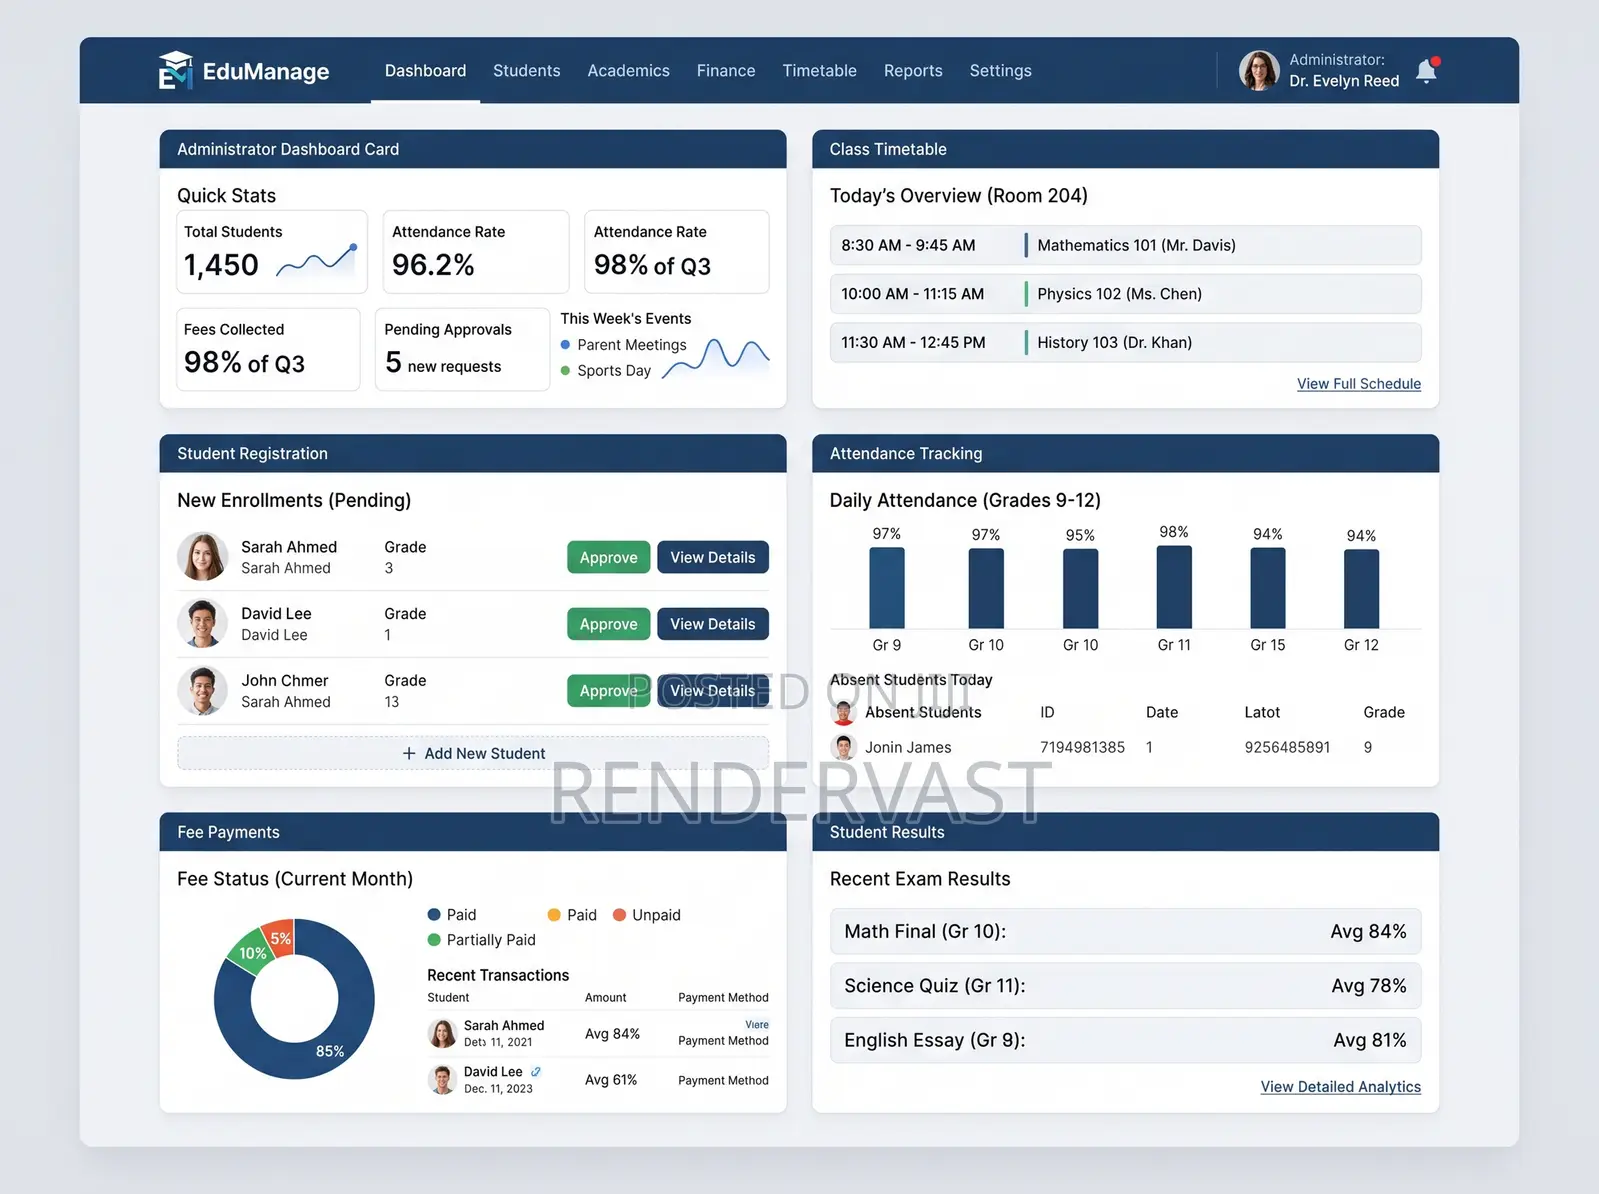
Task: Click the Fees Collected stat card
Action: click(268, 349)
